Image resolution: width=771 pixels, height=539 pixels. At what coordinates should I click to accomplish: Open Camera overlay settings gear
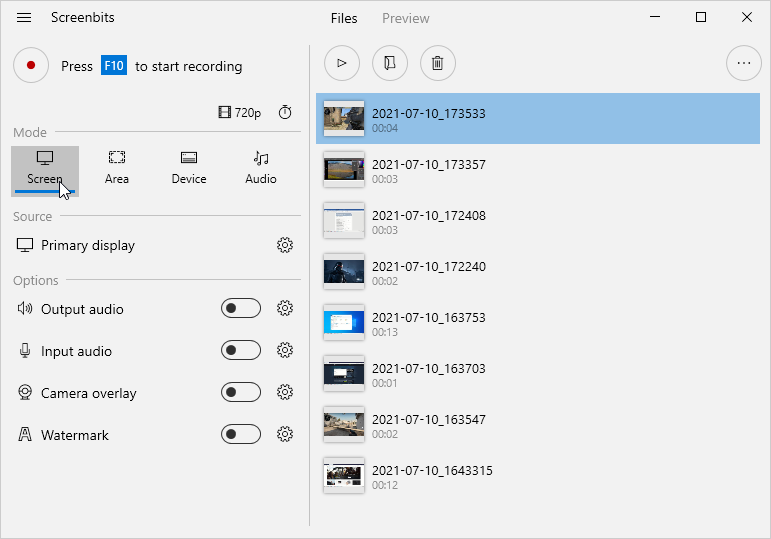pyautogui.click(x=285, y=392)
